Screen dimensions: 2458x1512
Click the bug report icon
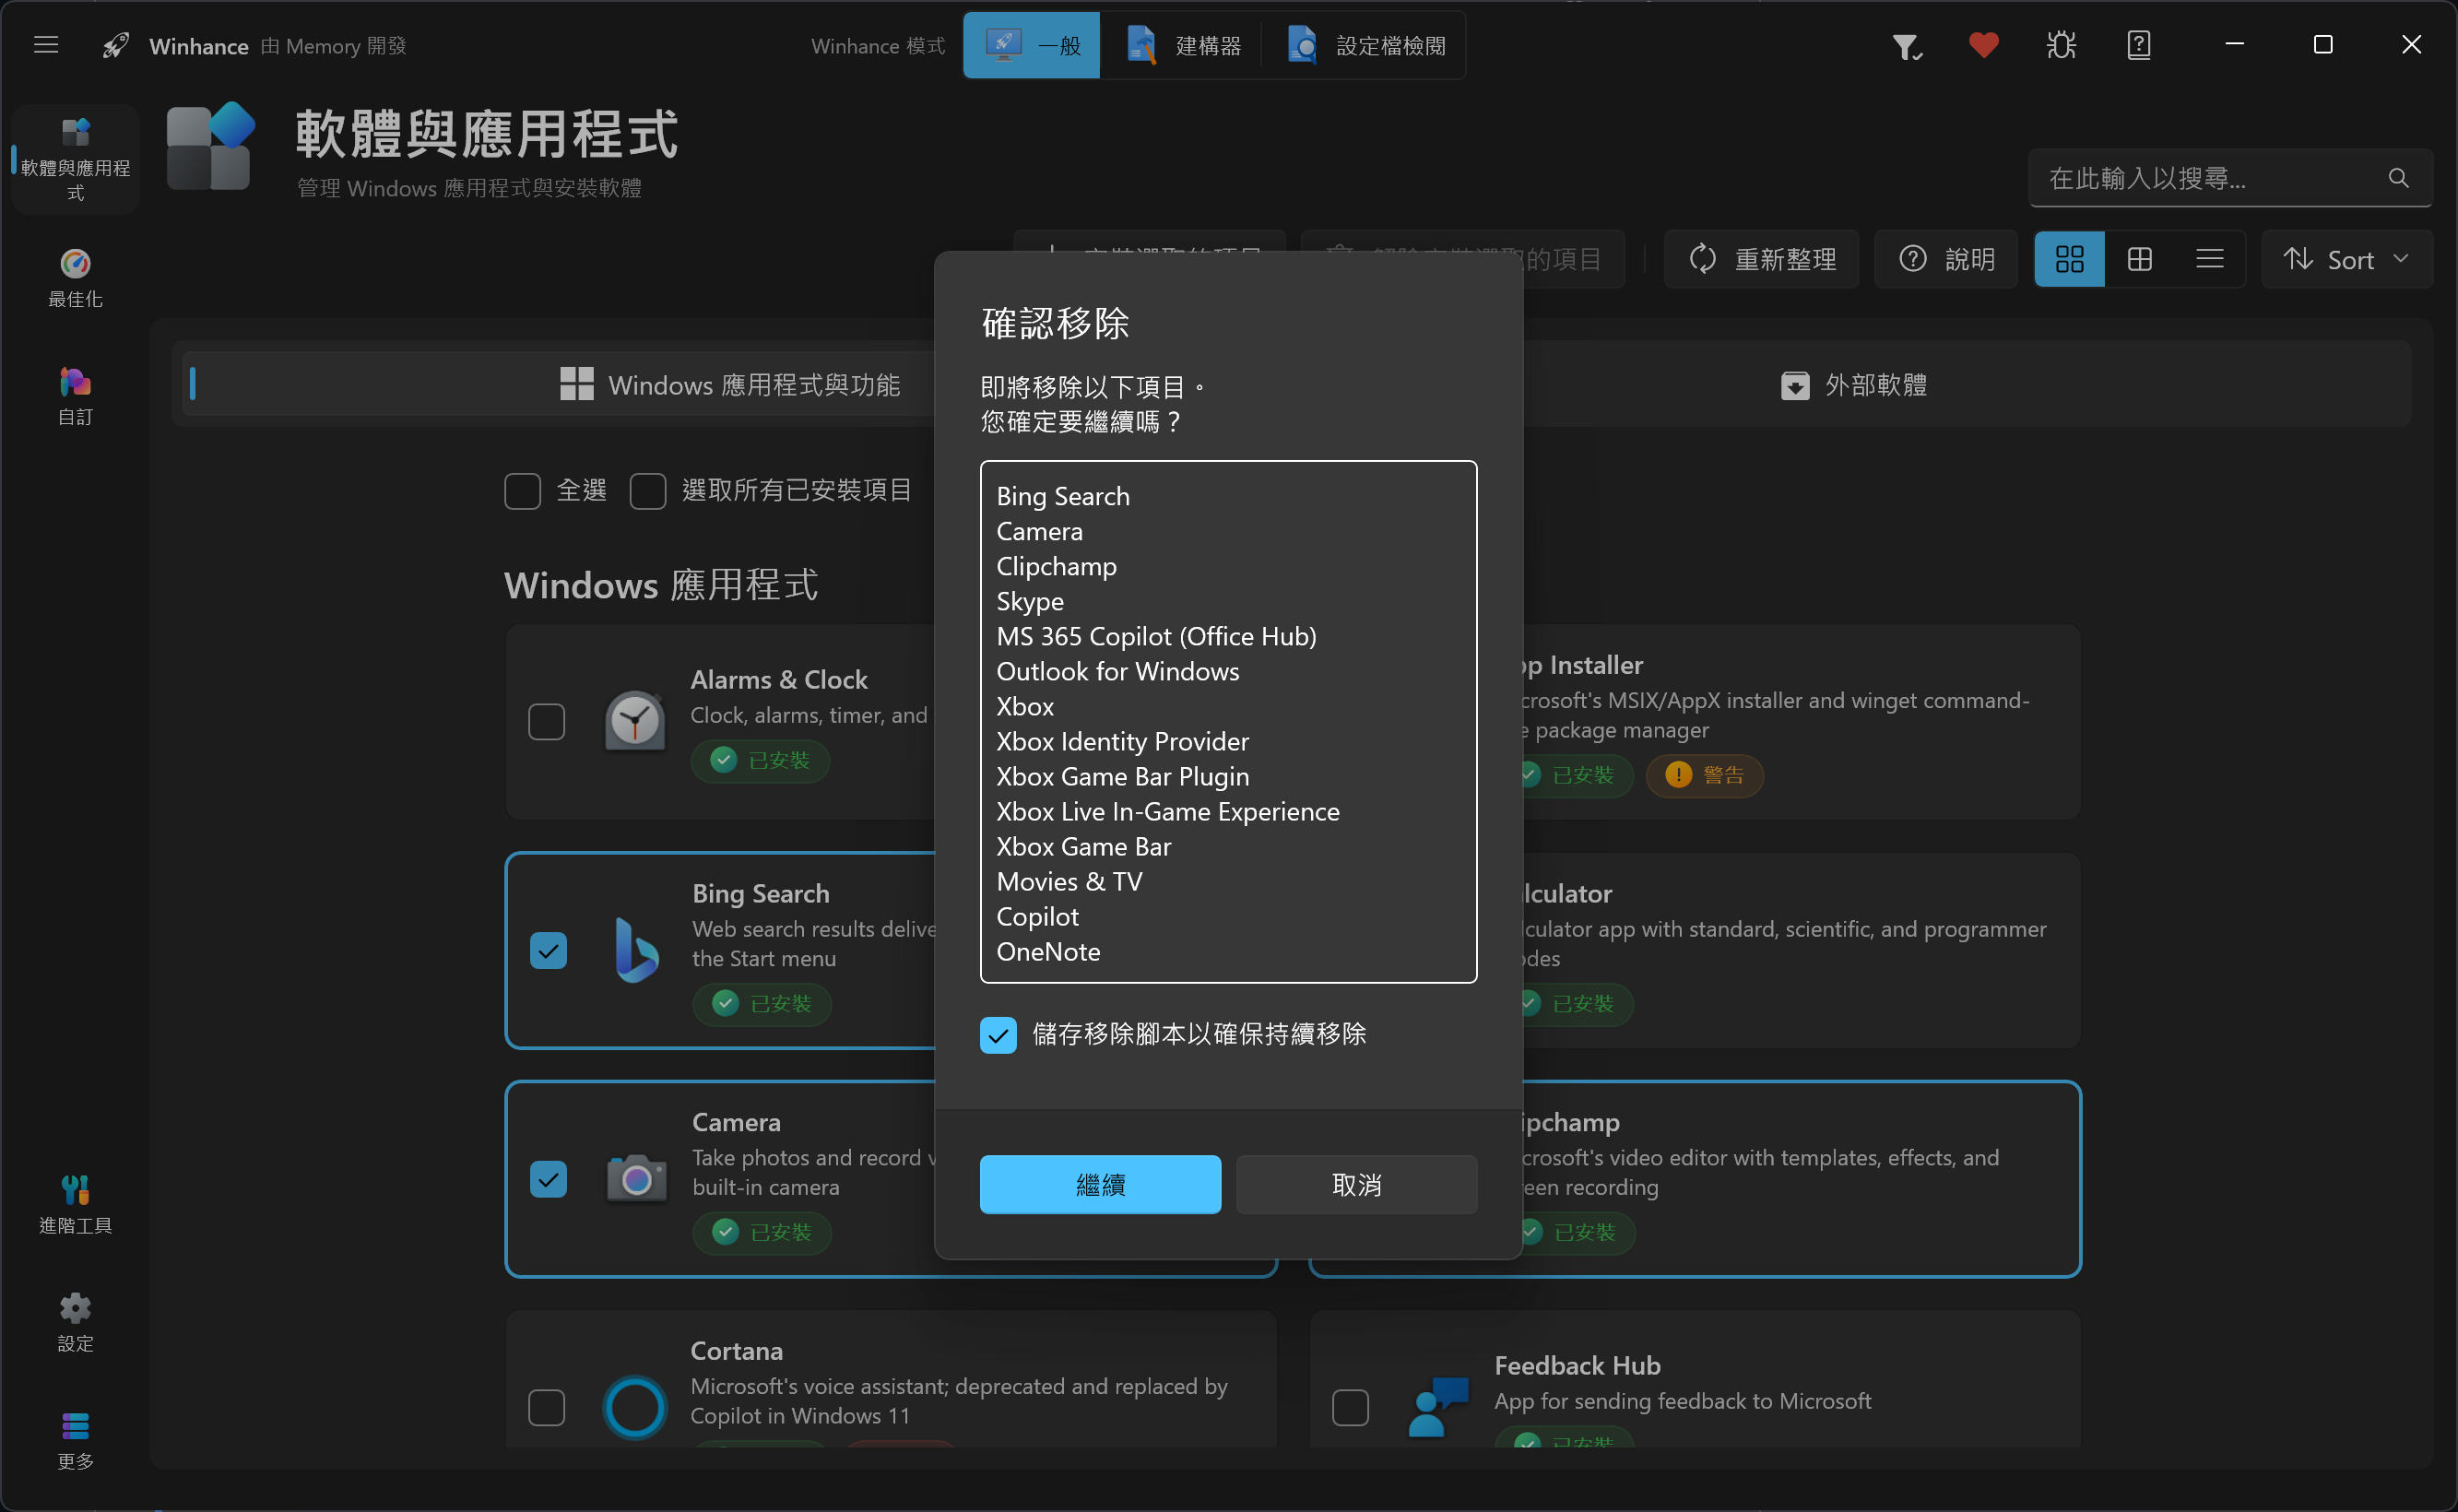(x=2061, y=45)
